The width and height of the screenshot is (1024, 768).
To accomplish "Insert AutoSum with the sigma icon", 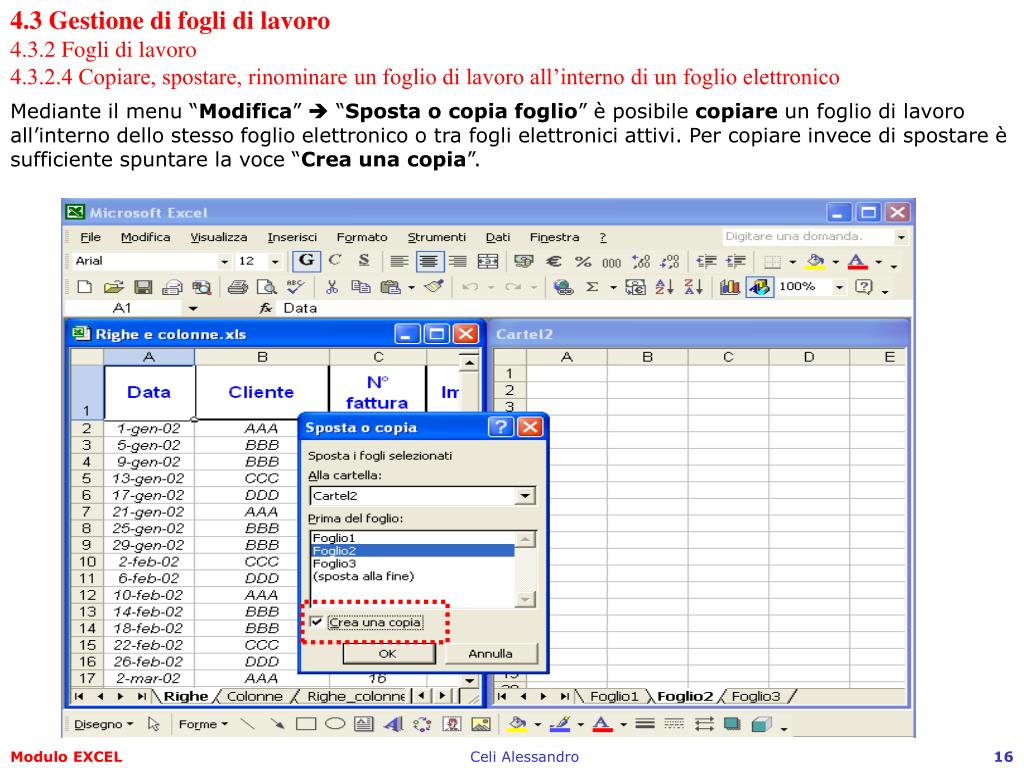I will 592,287.
